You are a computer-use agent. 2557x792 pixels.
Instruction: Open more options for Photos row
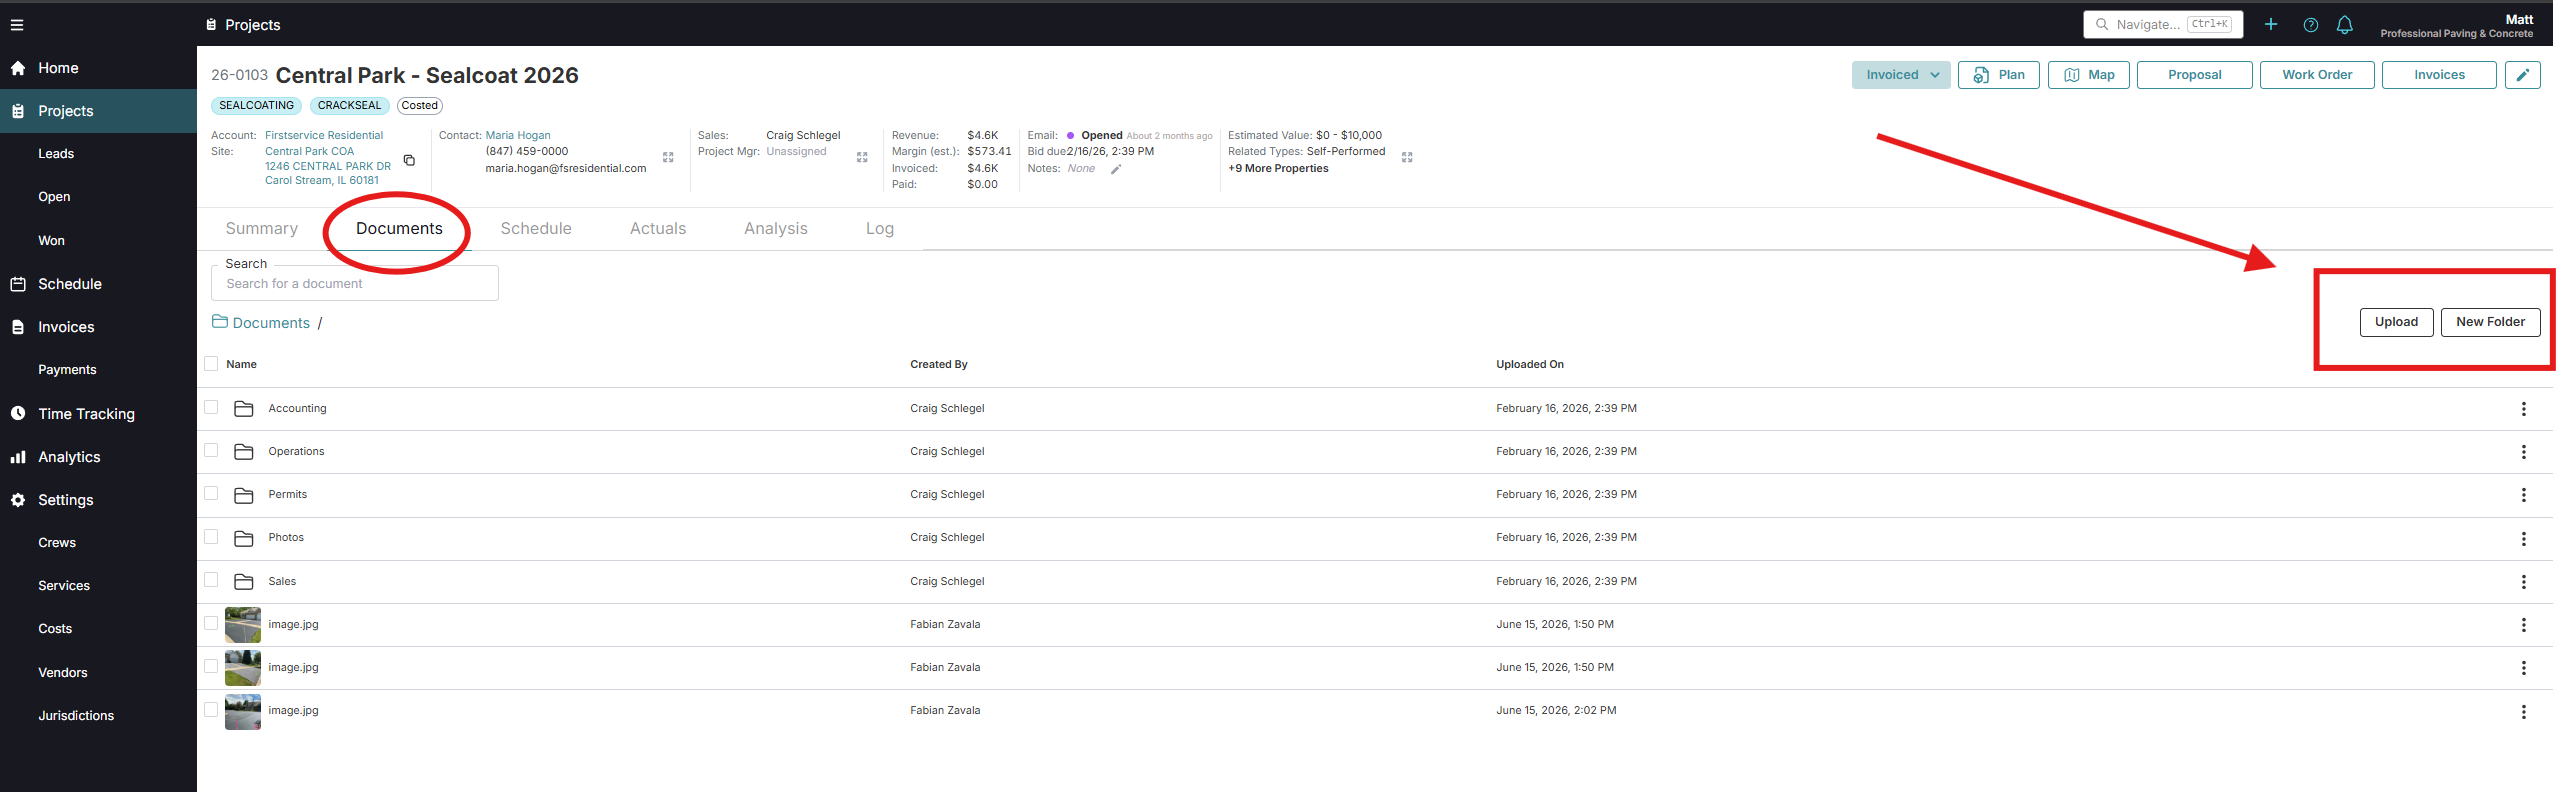point(2523,538)
